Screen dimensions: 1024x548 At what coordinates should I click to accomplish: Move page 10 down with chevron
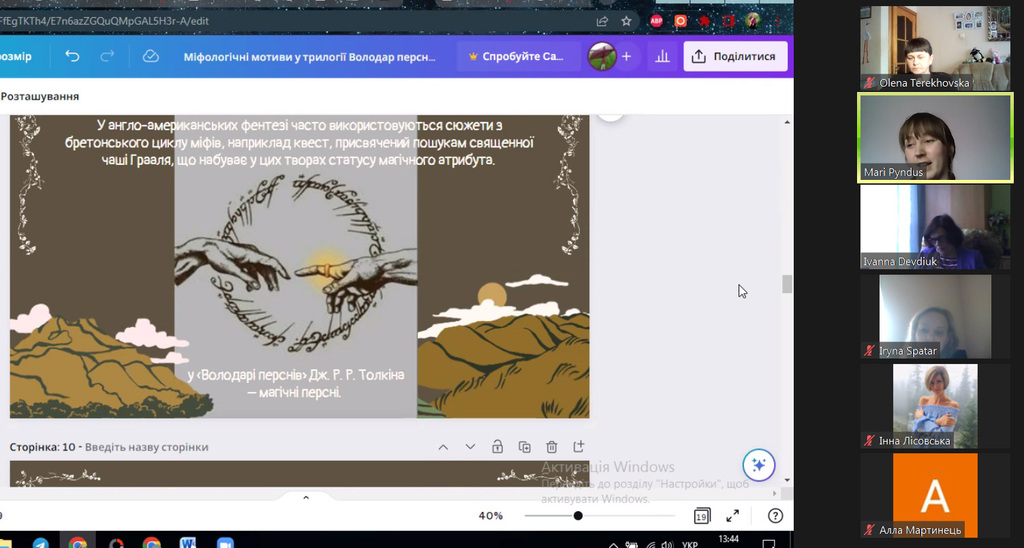point(470,447)
